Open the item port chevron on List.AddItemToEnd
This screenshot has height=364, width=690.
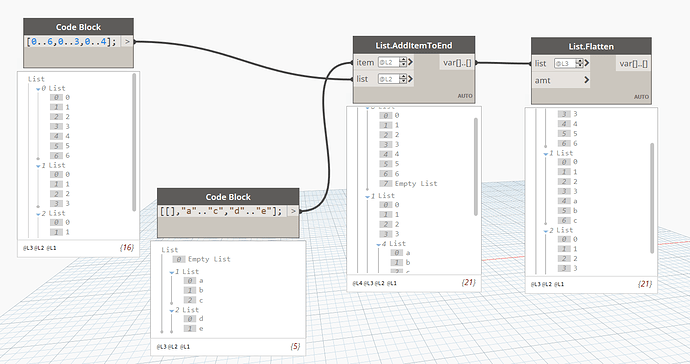pyautogui.click(x=410, y=63)
